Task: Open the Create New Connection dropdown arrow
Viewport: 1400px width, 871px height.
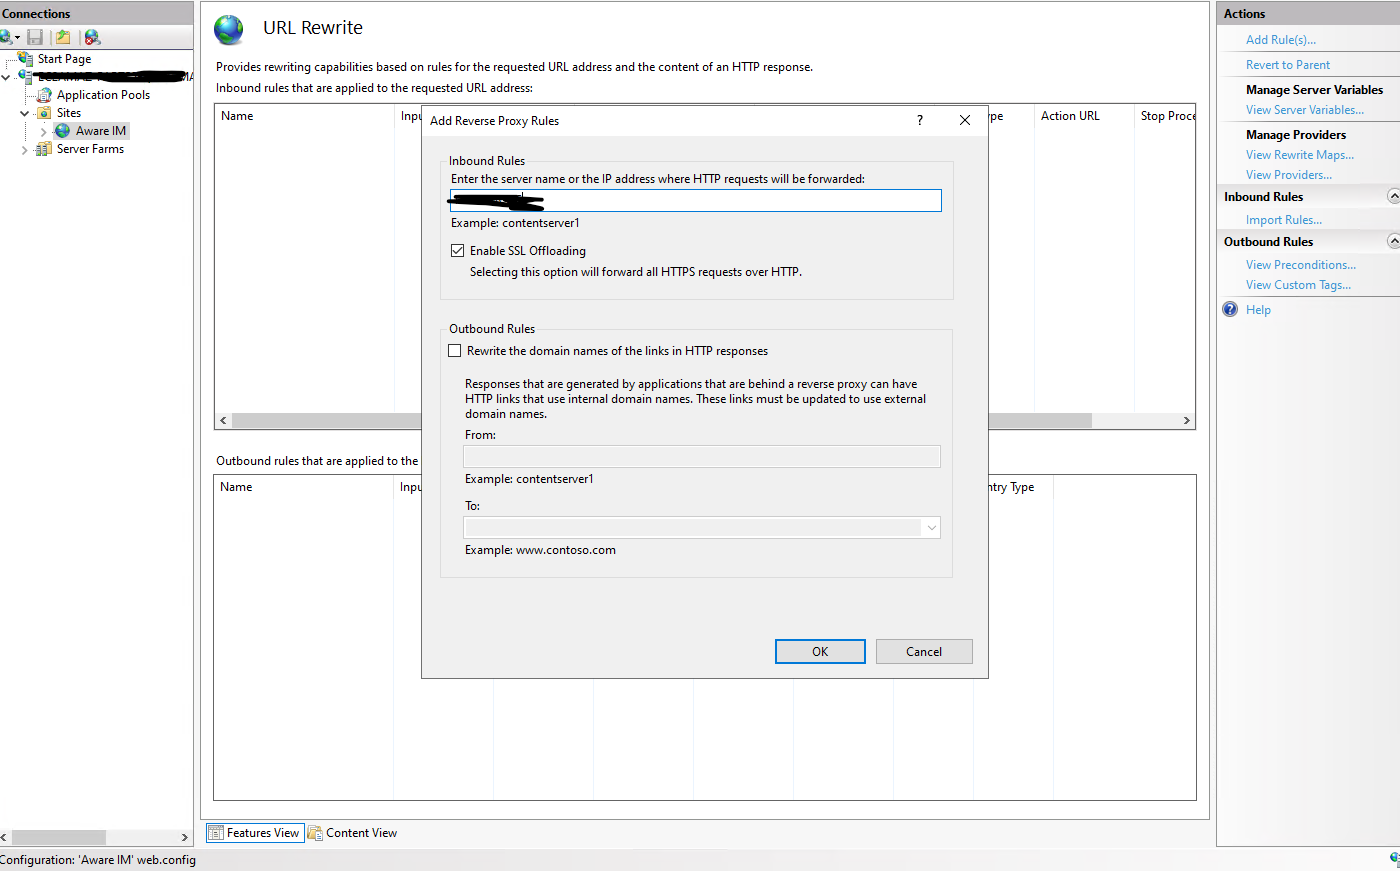Action: click(17, 38)
